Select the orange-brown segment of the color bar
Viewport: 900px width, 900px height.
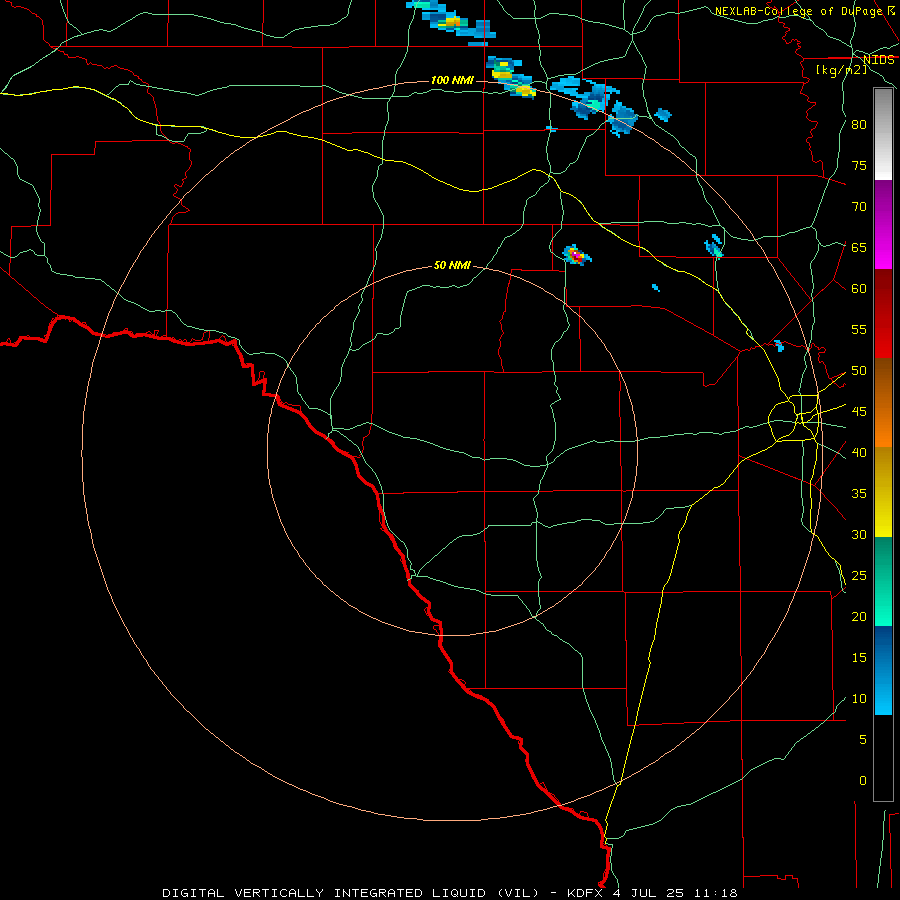883,403
